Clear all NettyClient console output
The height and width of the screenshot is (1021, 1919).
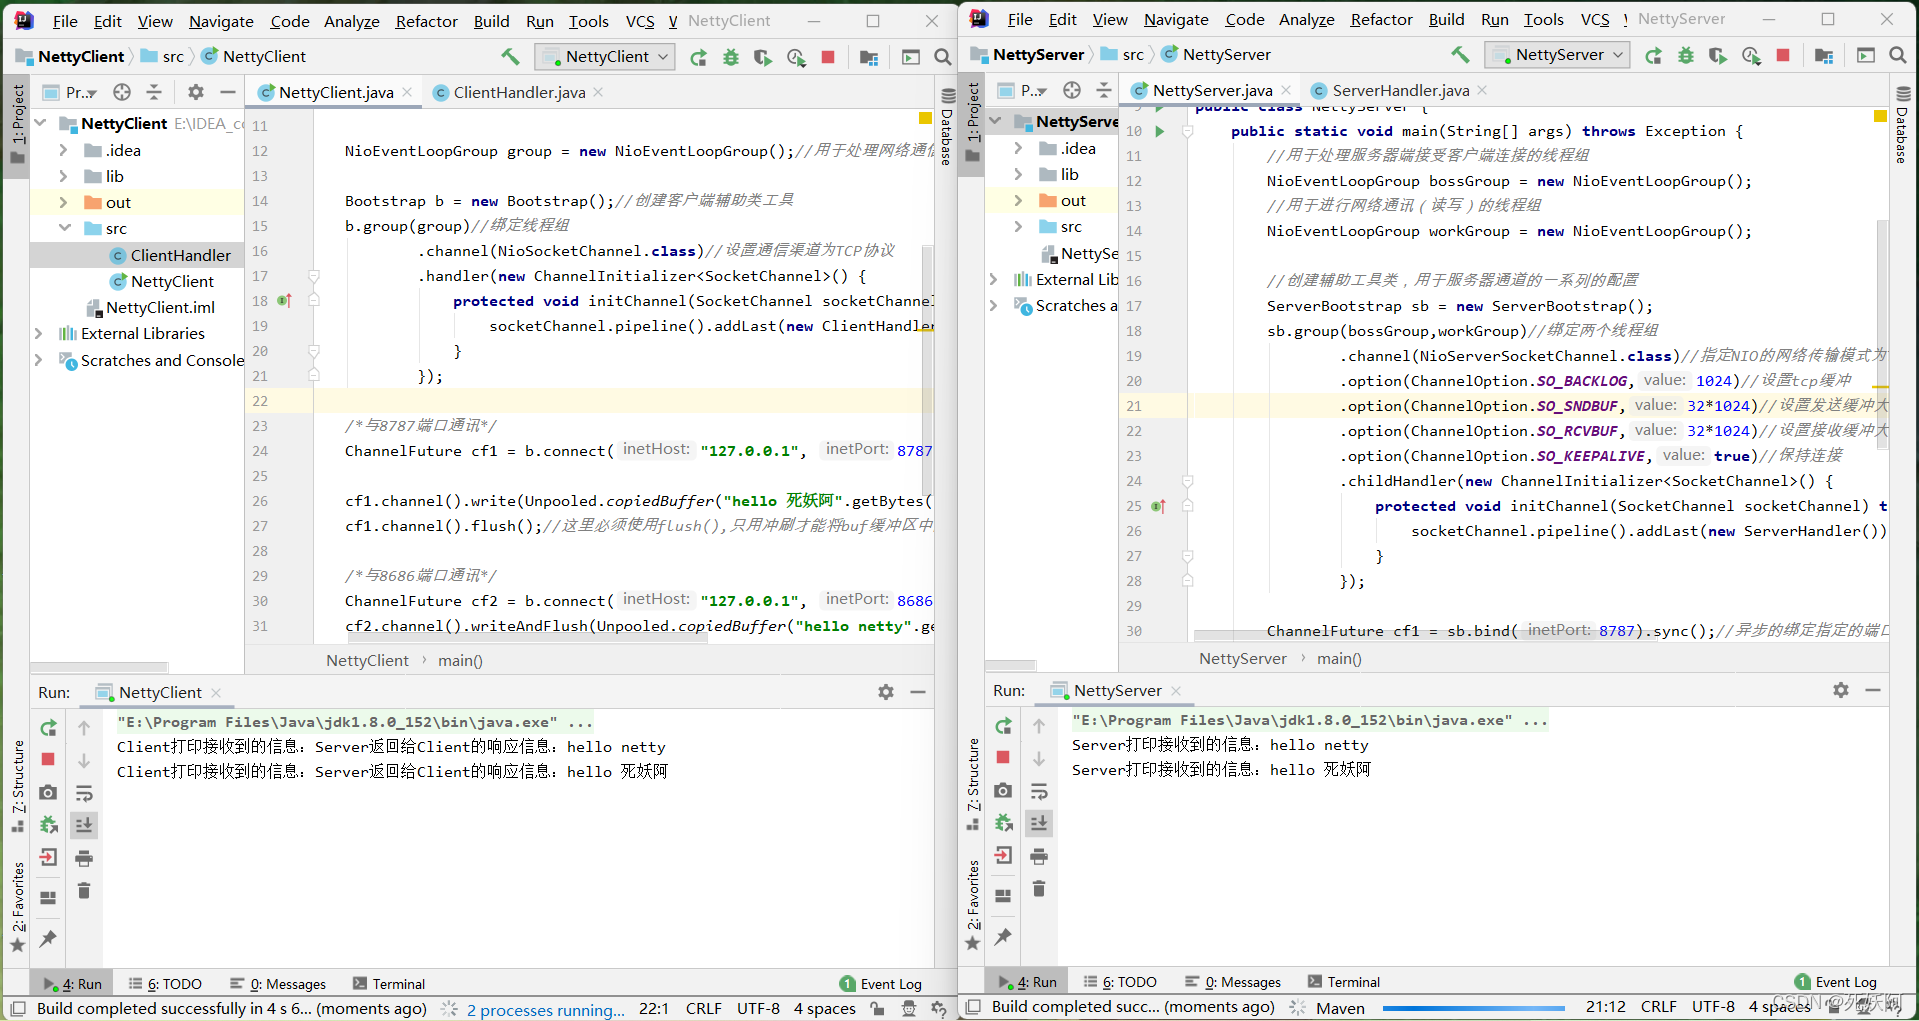click(x=84, y=890)
